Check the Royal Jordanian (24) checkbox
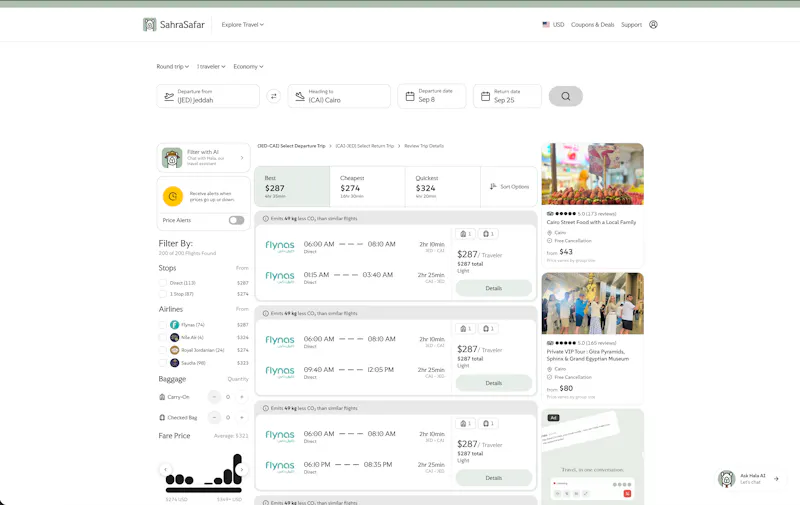The width and height of the screenshot is (800, 505). click(163, 350)
